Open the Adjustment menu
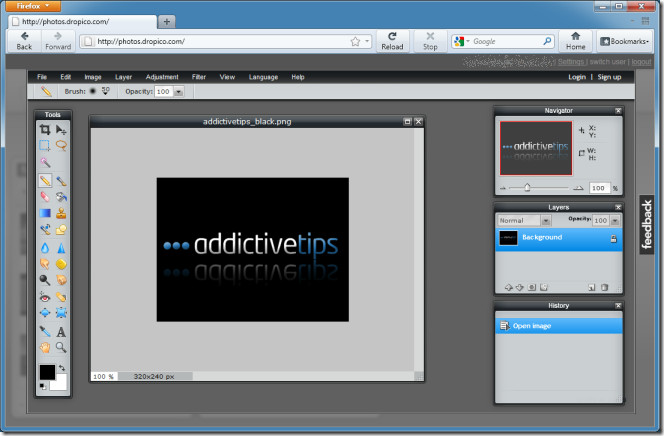Viewport: 664px width, 436px height. [162, 77]
